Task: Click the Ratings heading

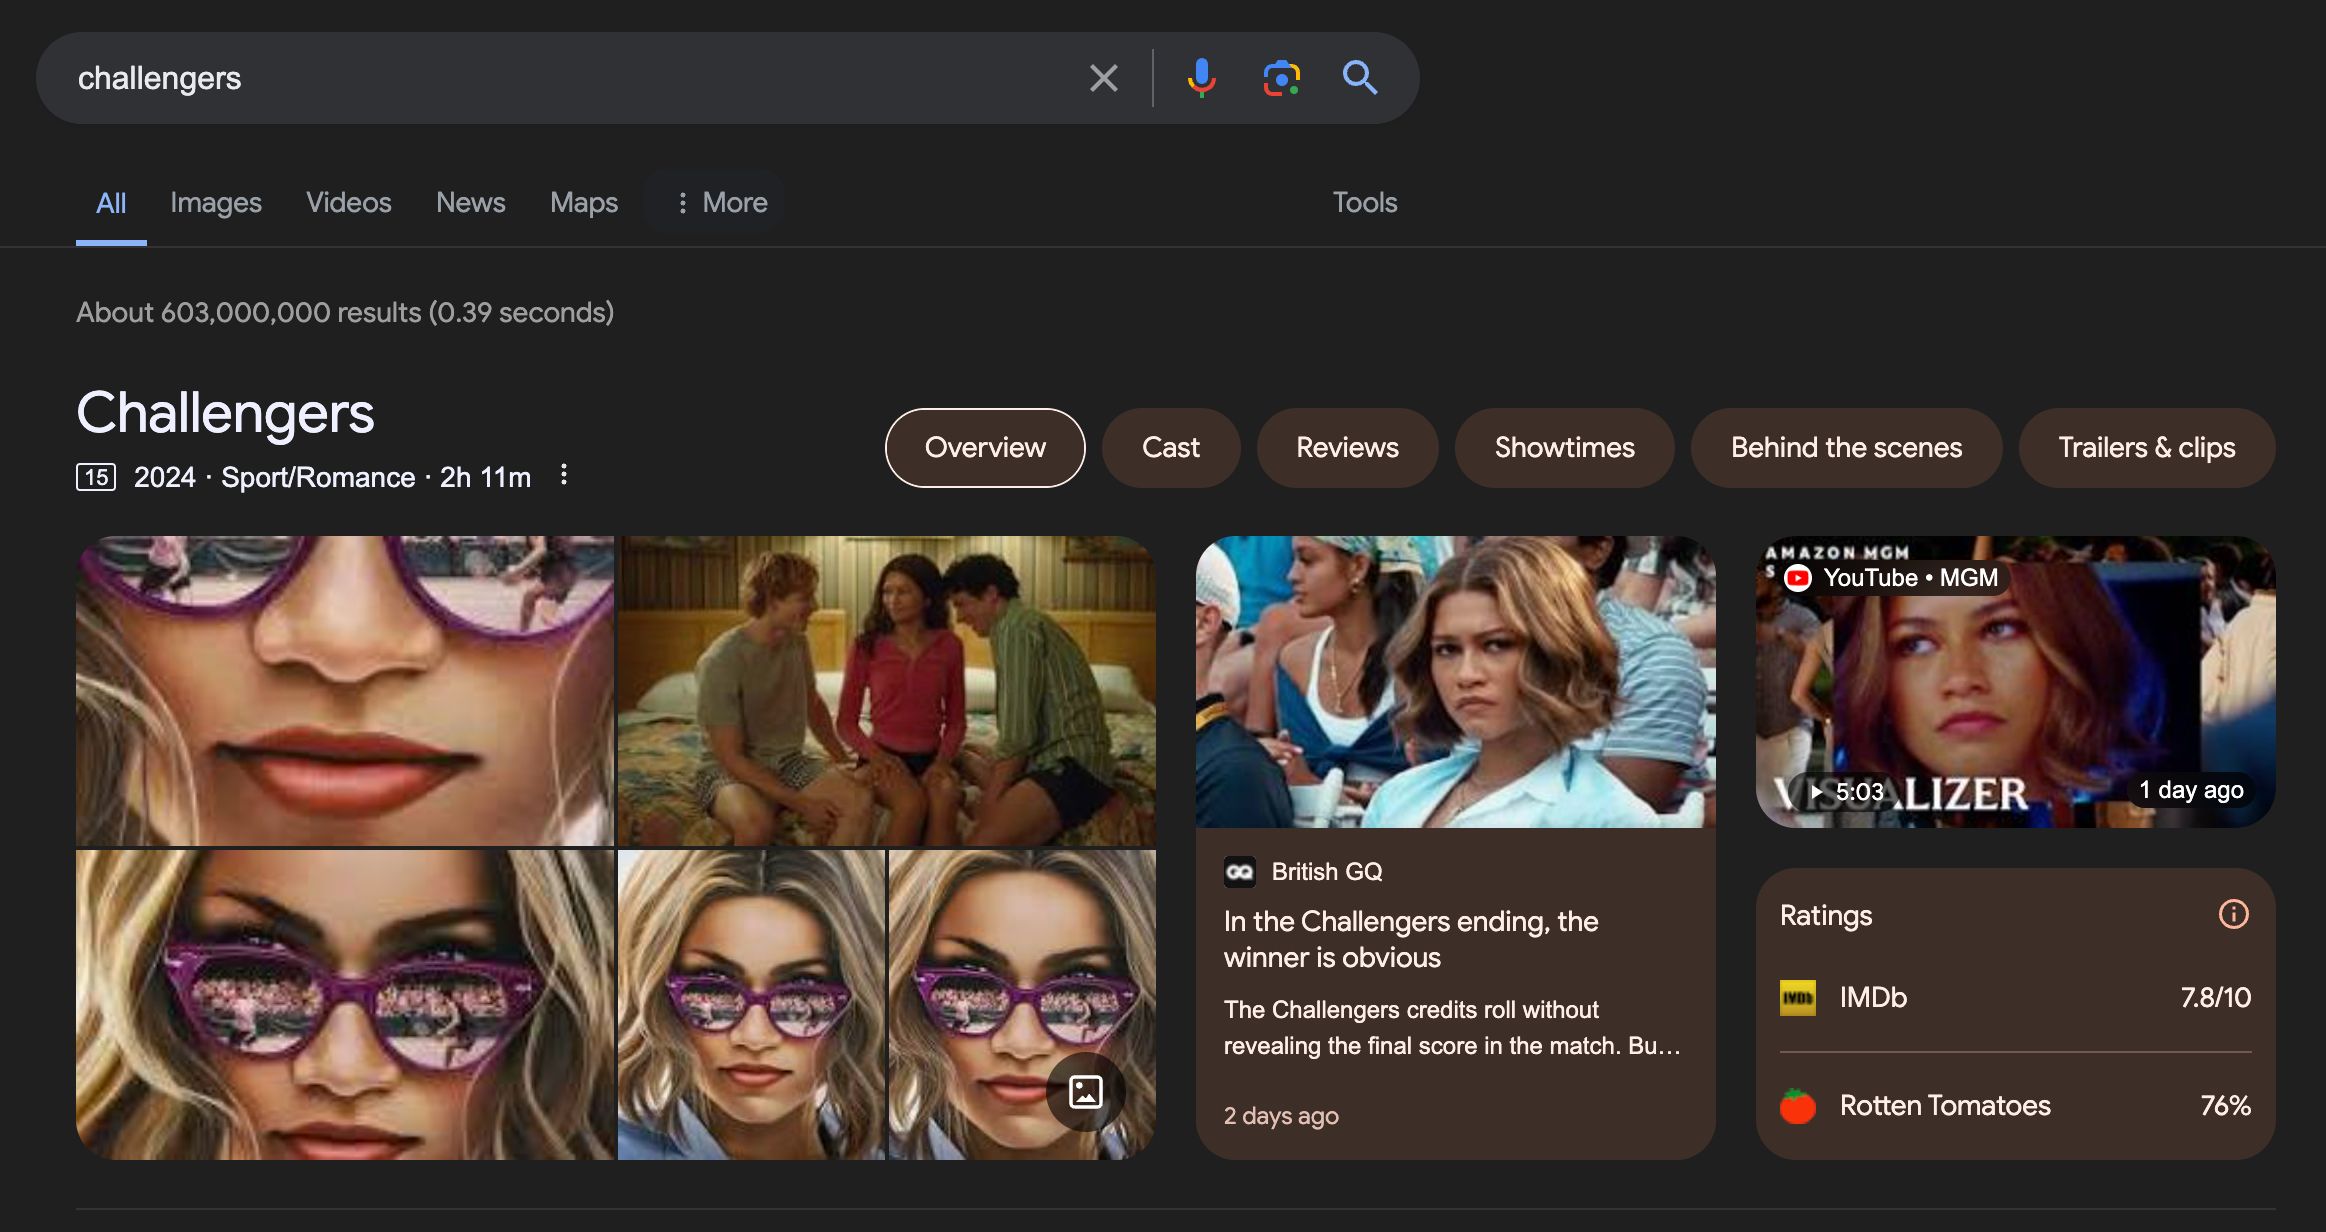Action: pos(1826,916)
